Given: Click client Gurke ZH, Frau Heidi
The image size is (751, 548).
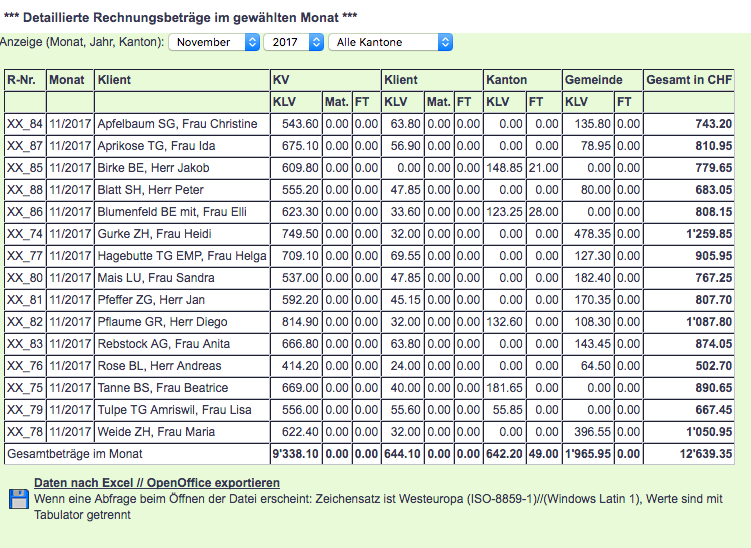Looking at the screenshot, I should (x=154, y=234).
